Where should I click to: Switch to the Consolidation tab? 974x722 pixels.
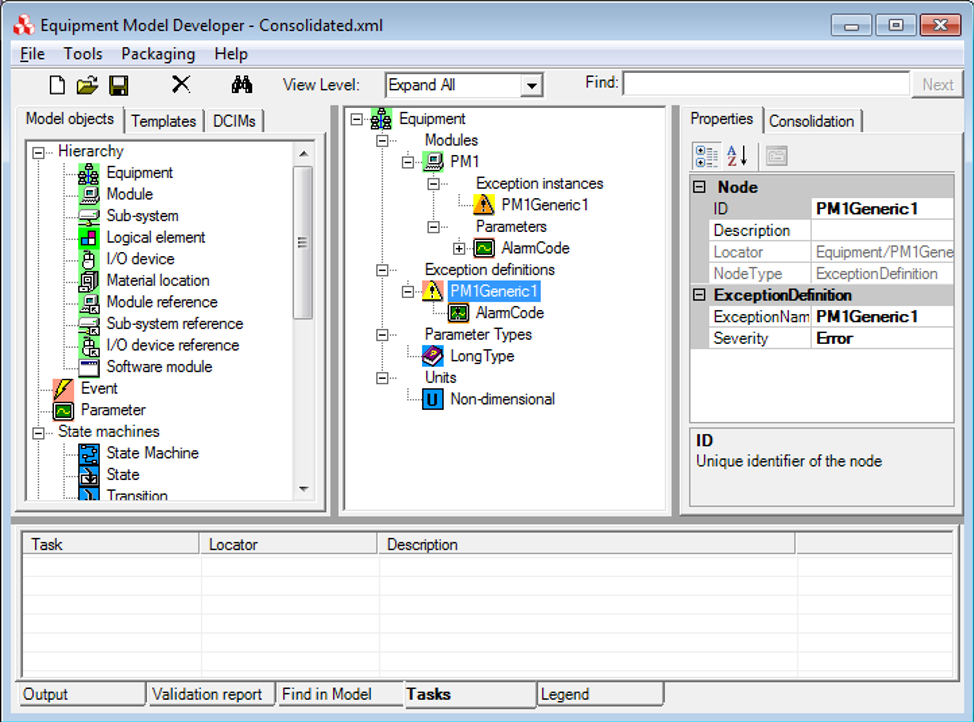pos(811,121)
